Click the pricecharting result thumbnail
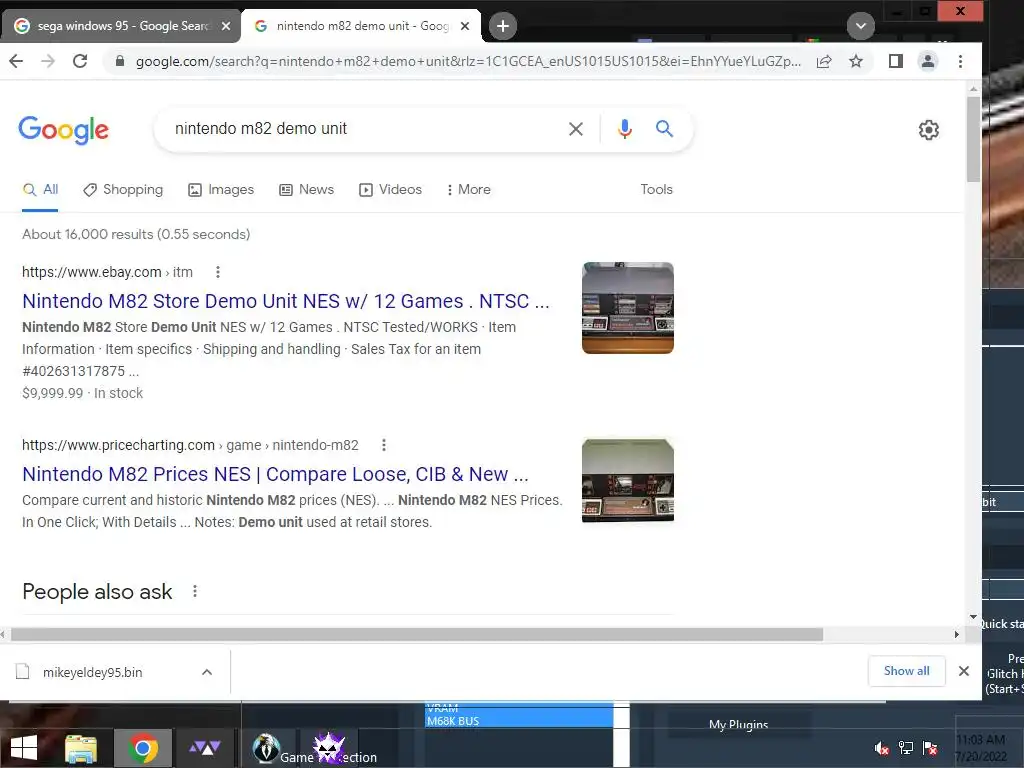1024x768 pixels. point(628,481)
